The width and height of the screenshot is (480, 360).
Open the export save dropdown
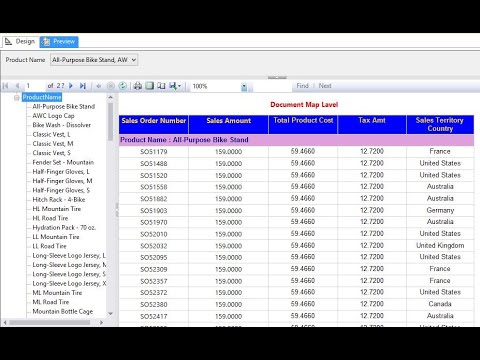click(175, 86)
